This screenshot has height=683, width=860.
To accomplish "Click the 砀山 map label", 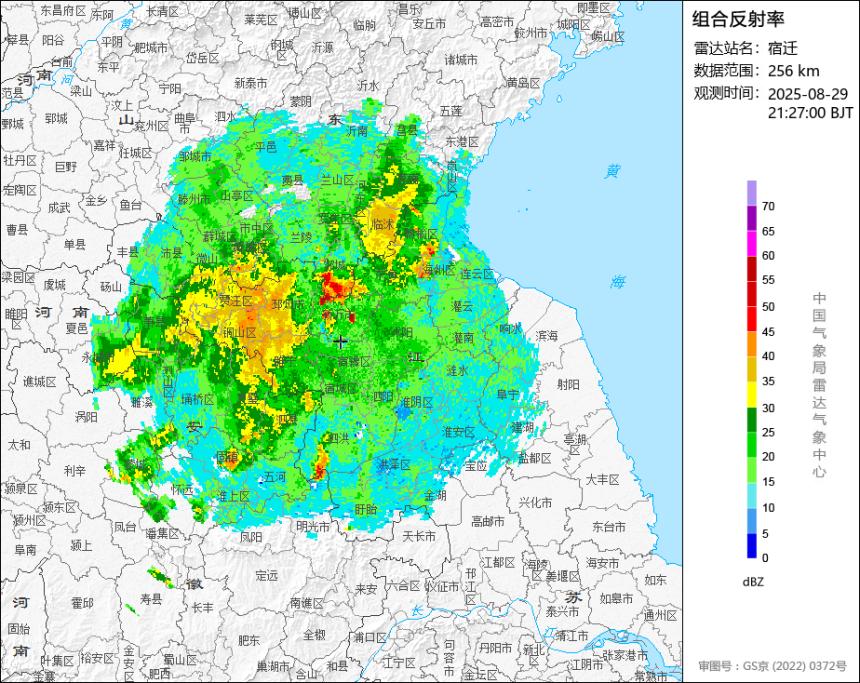I will [x=111, y=287].
